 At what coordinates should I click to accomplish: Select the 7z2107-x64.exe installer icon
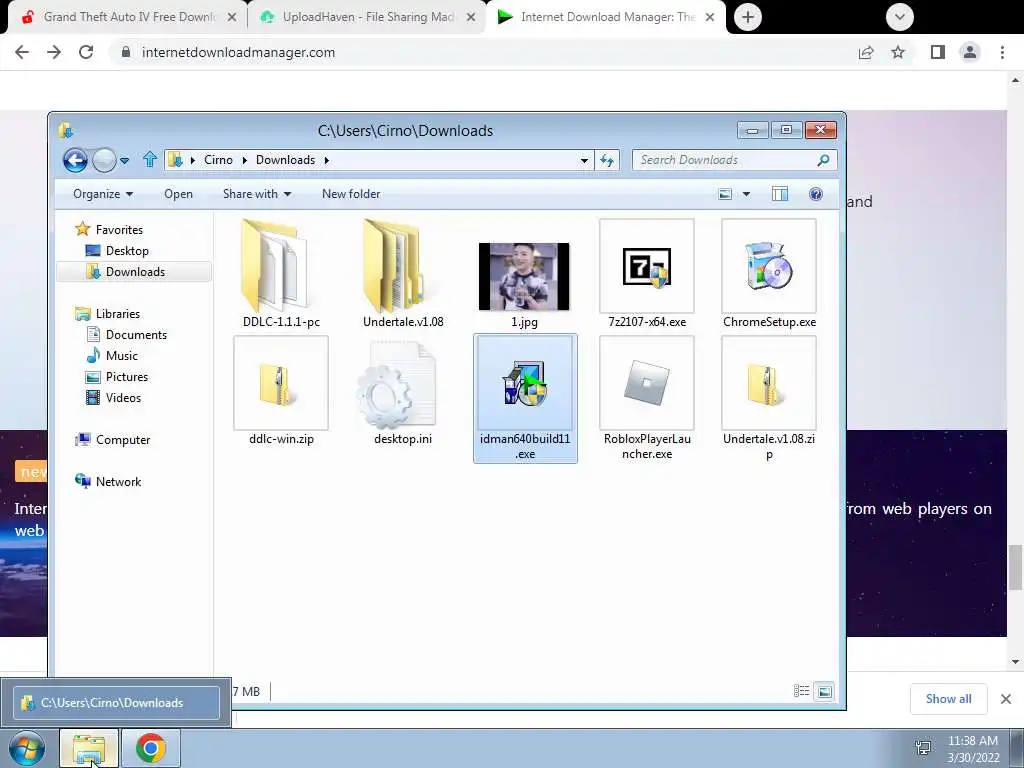[647, 266]
